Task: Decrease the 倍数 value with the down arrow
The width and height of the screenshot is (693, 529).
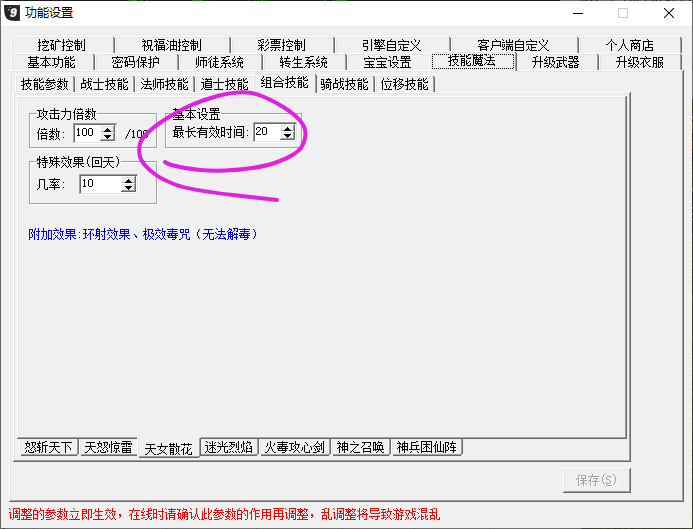Action: coord(108,137)
